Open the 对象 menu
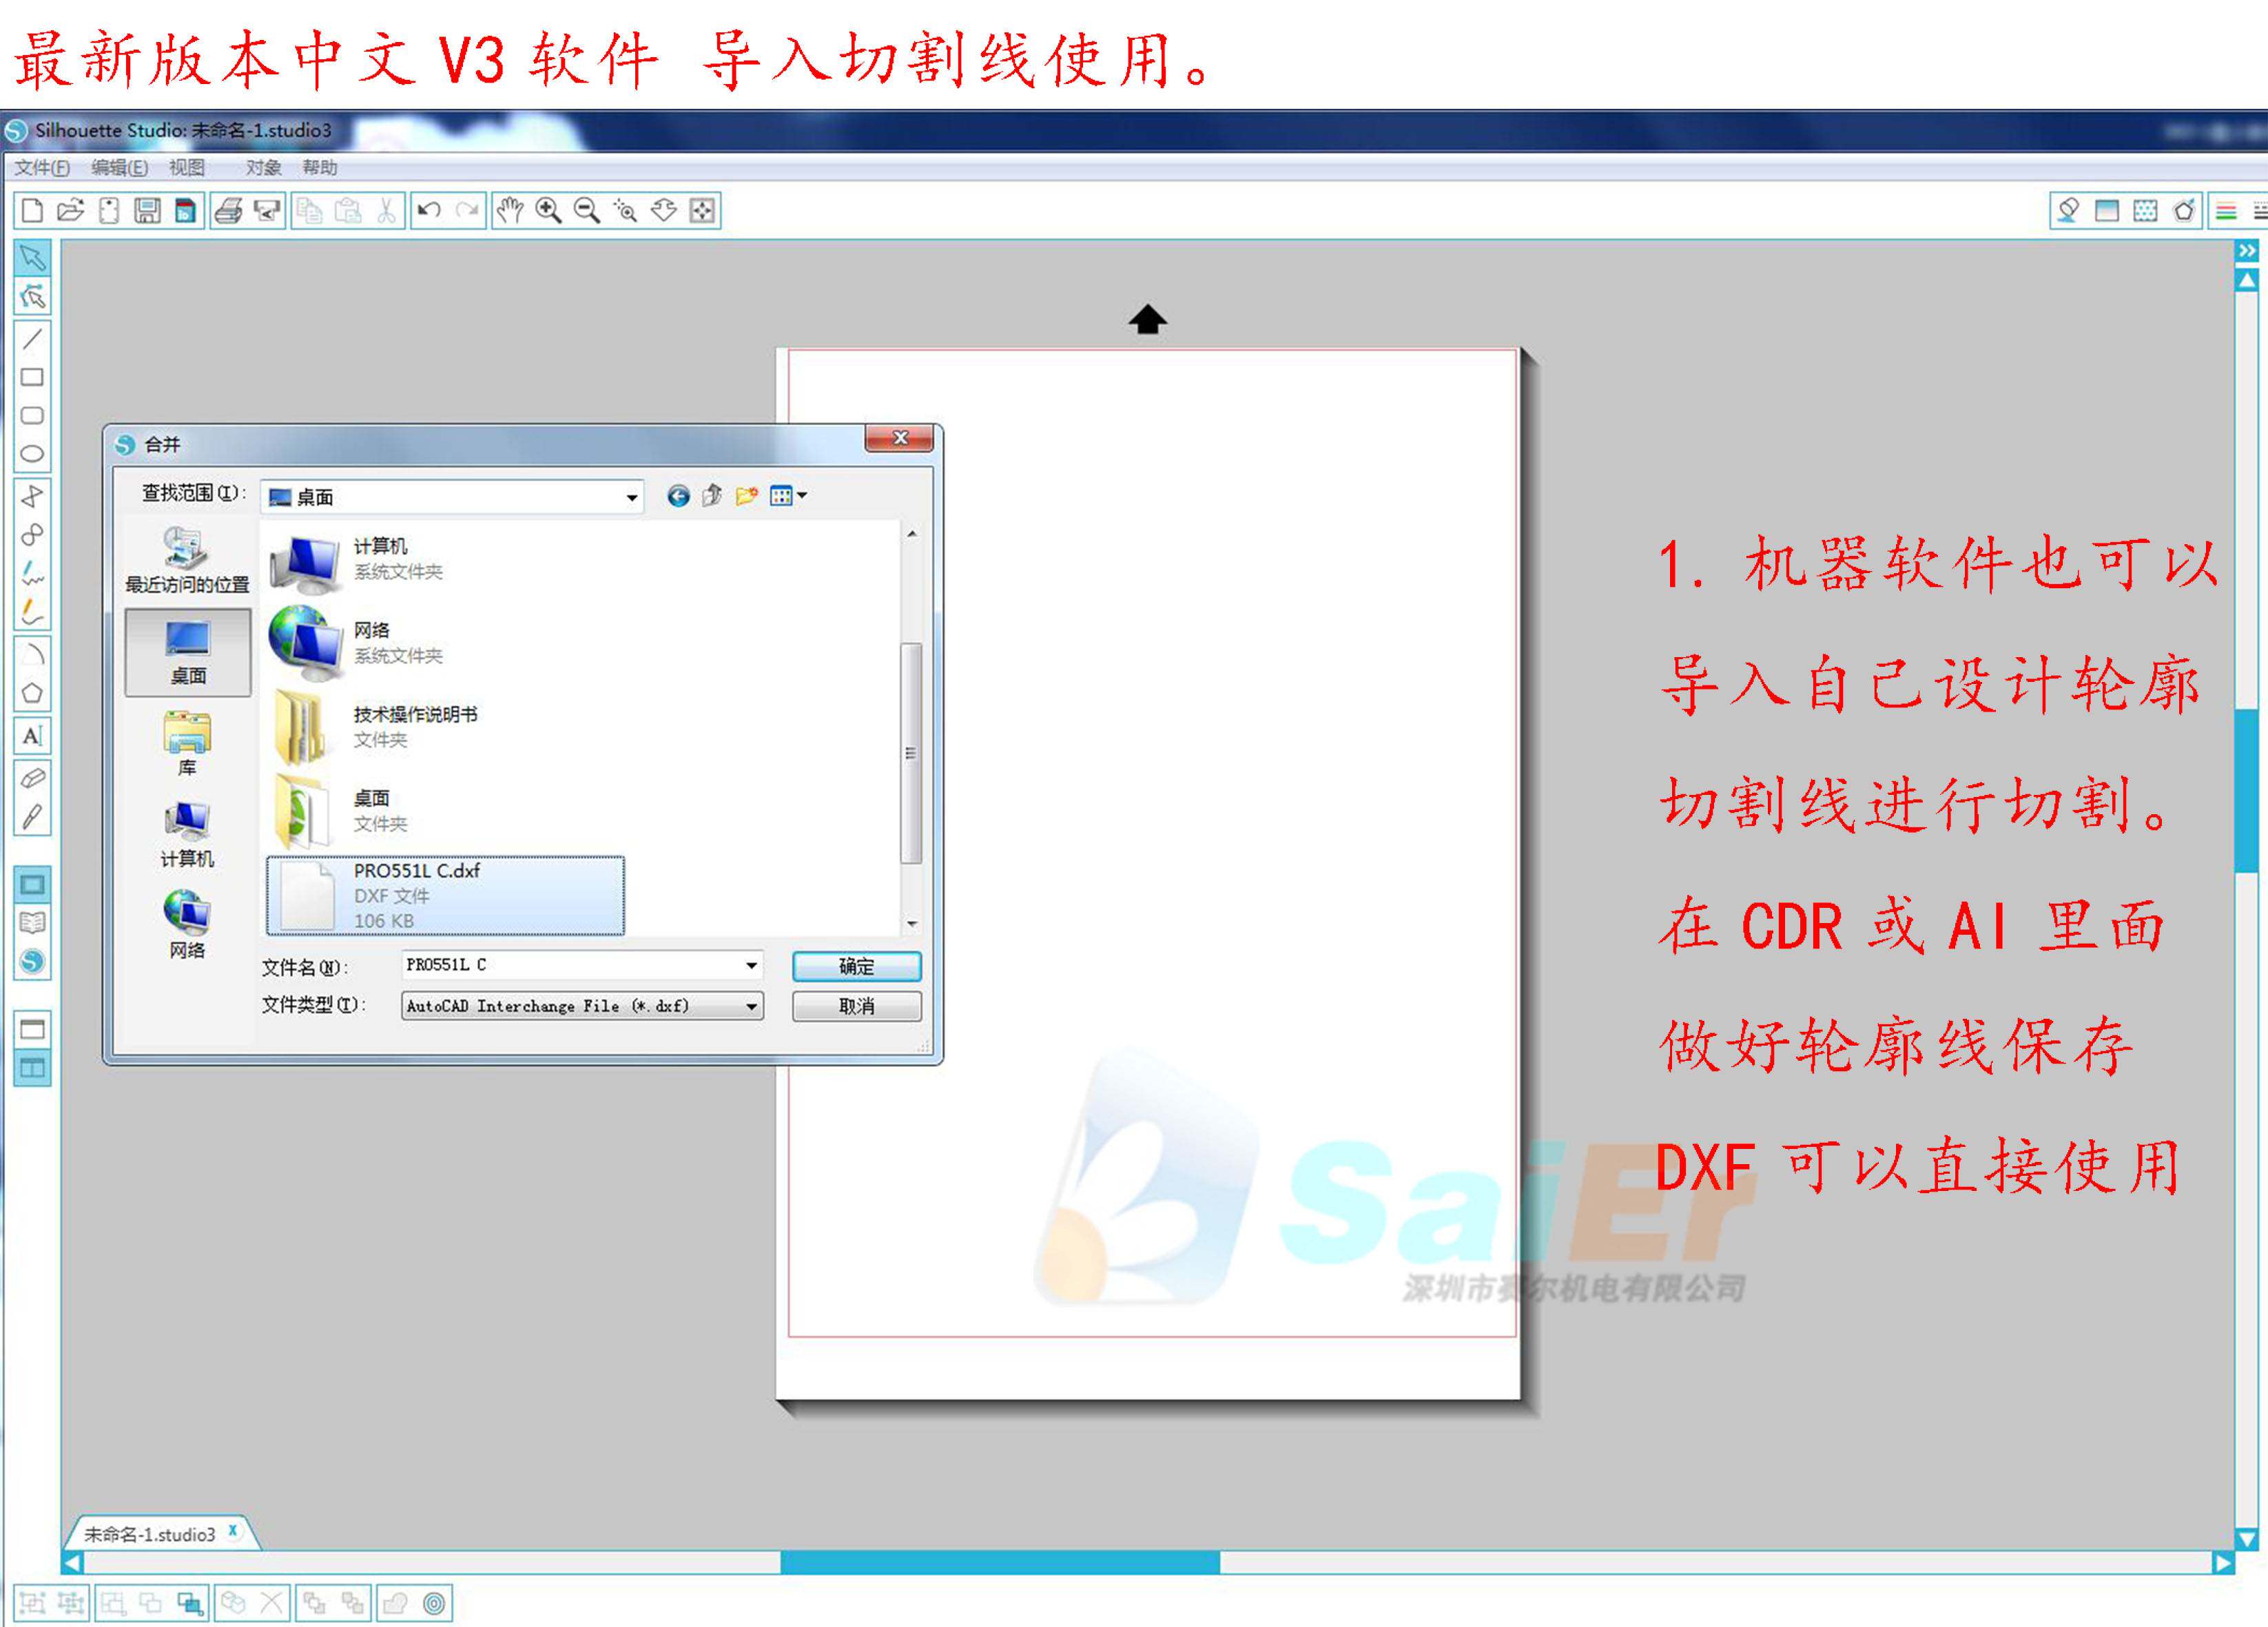 (263, 167)
